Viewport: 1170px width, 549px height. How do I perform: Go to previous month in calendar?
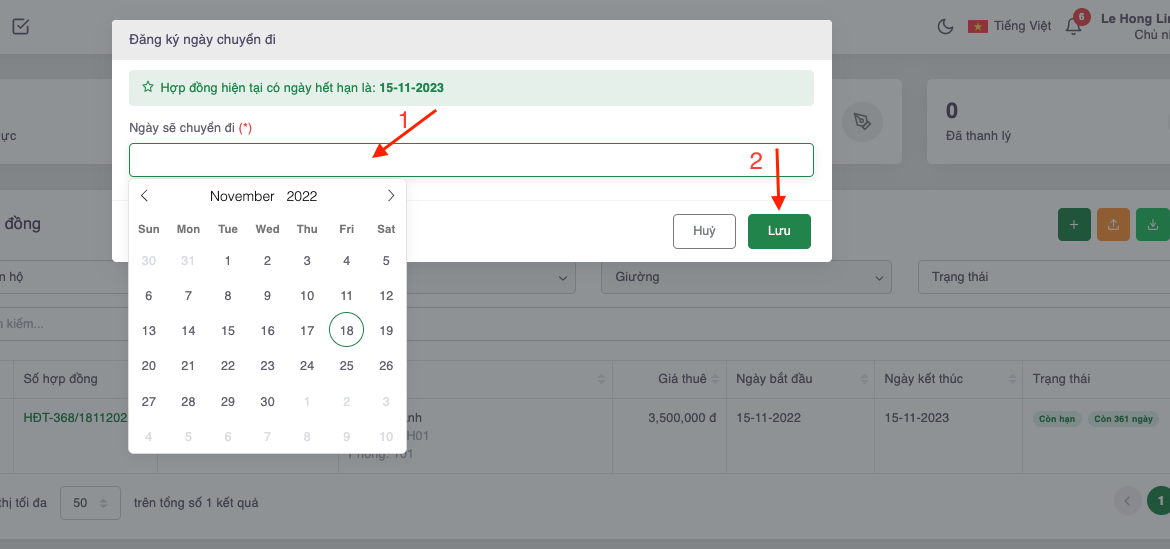pyautogui.click(x=145, y=196)
